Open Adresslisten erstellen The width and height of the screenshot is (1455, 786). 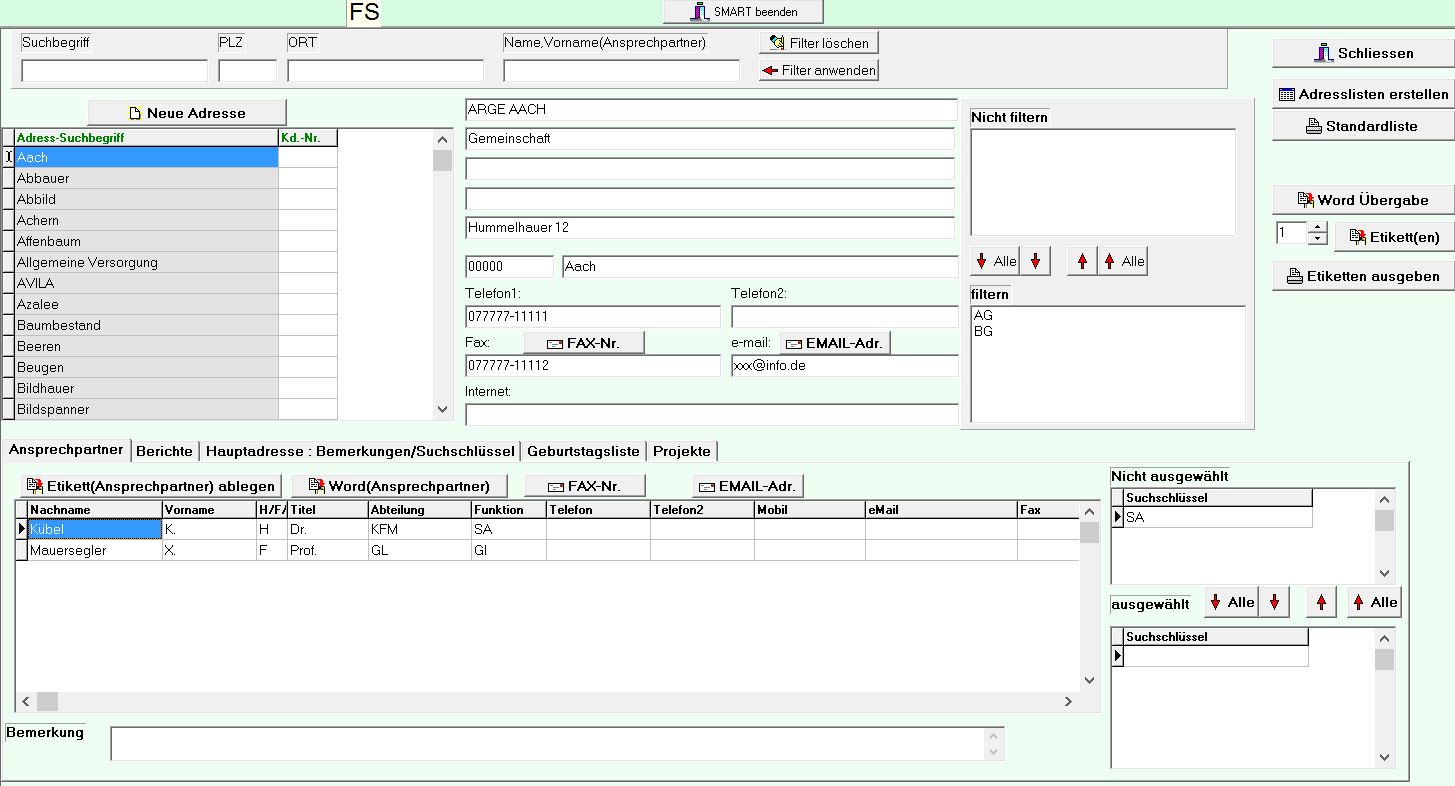point(1363,94)
